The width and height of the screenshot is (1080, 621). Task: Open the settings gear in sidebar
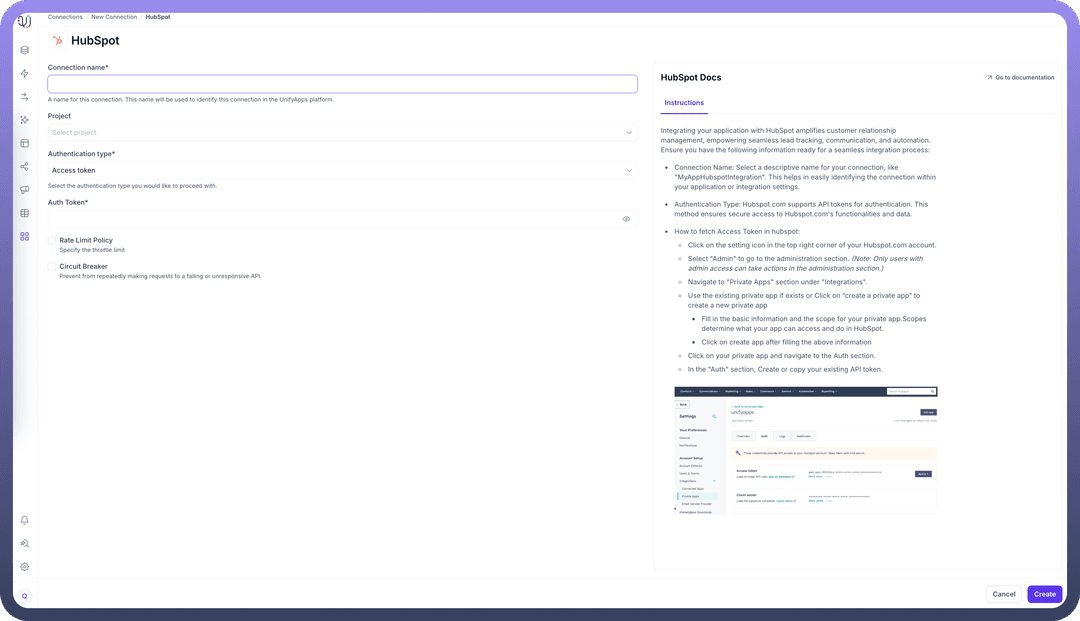pos(25,567)
